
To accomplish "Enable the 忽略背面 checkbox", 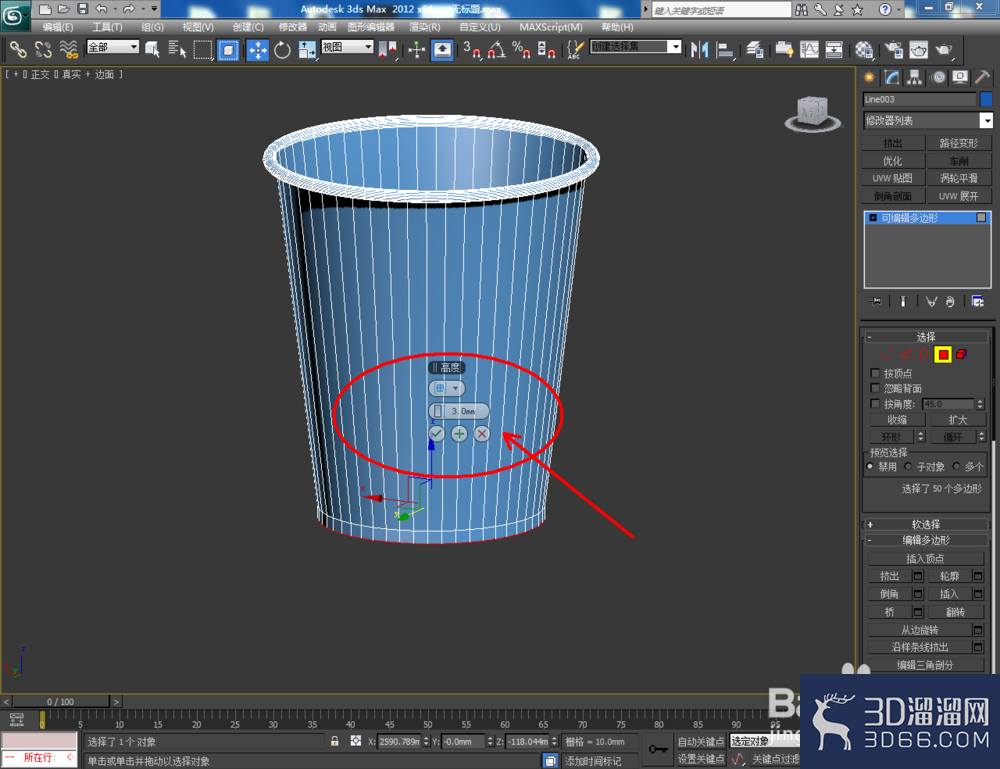I will [875, 388].
